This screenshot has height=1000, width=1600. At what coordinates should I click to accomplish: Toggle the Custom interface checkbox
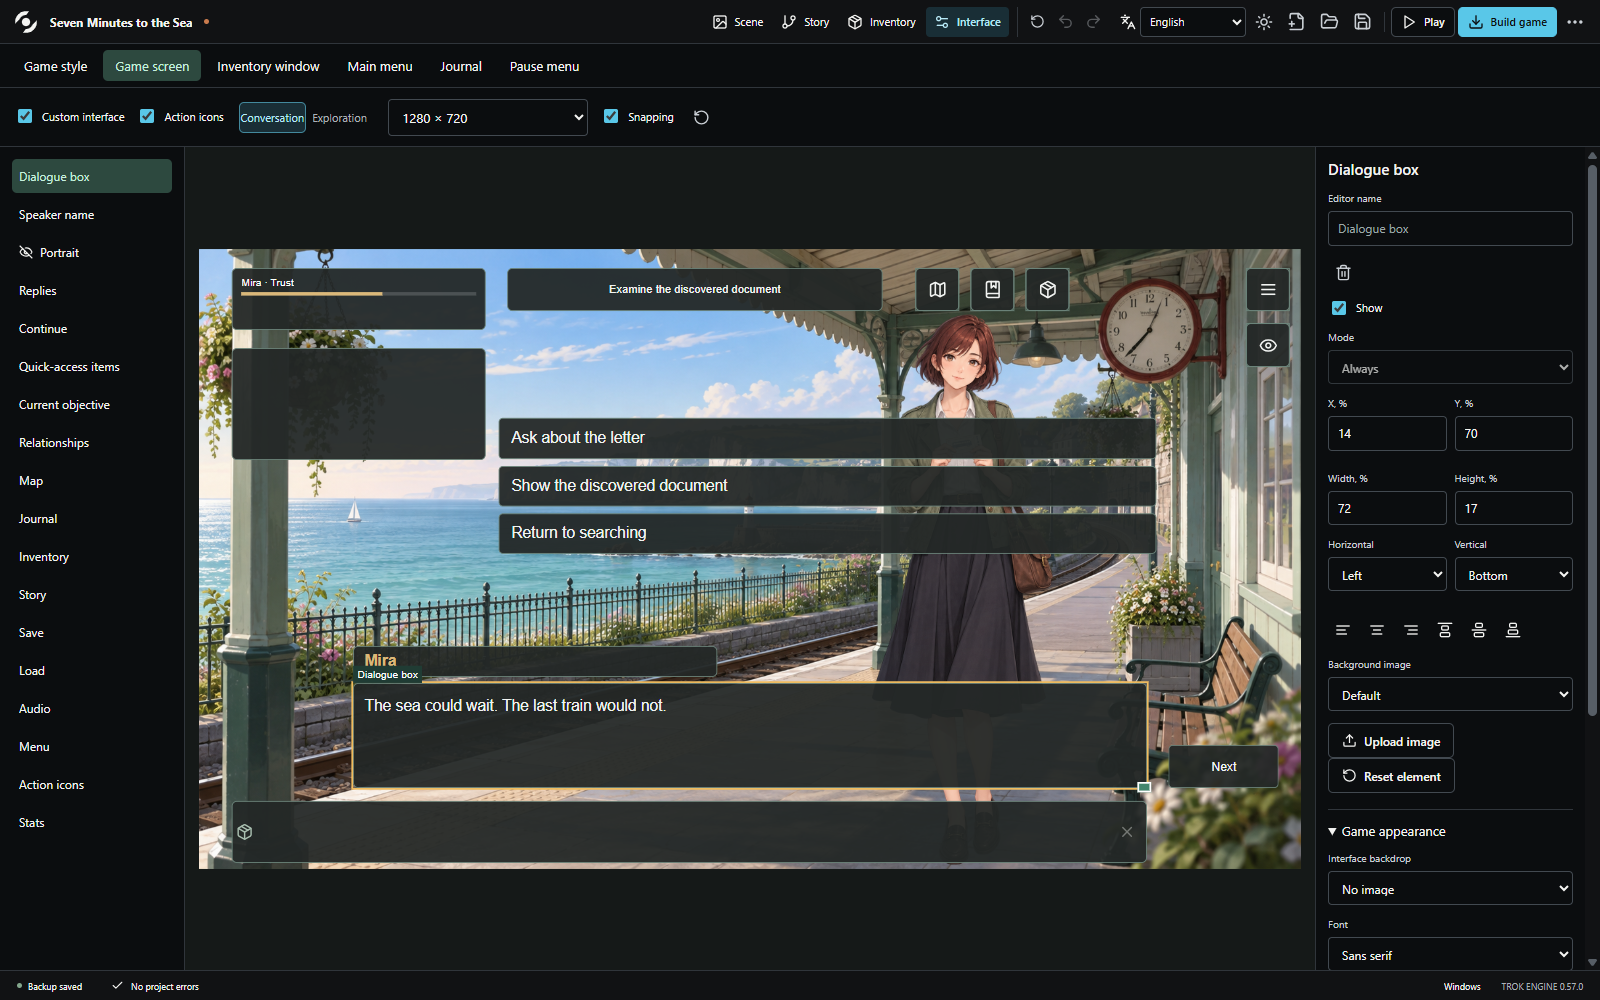pyautogui.click(x=25, y=116)
